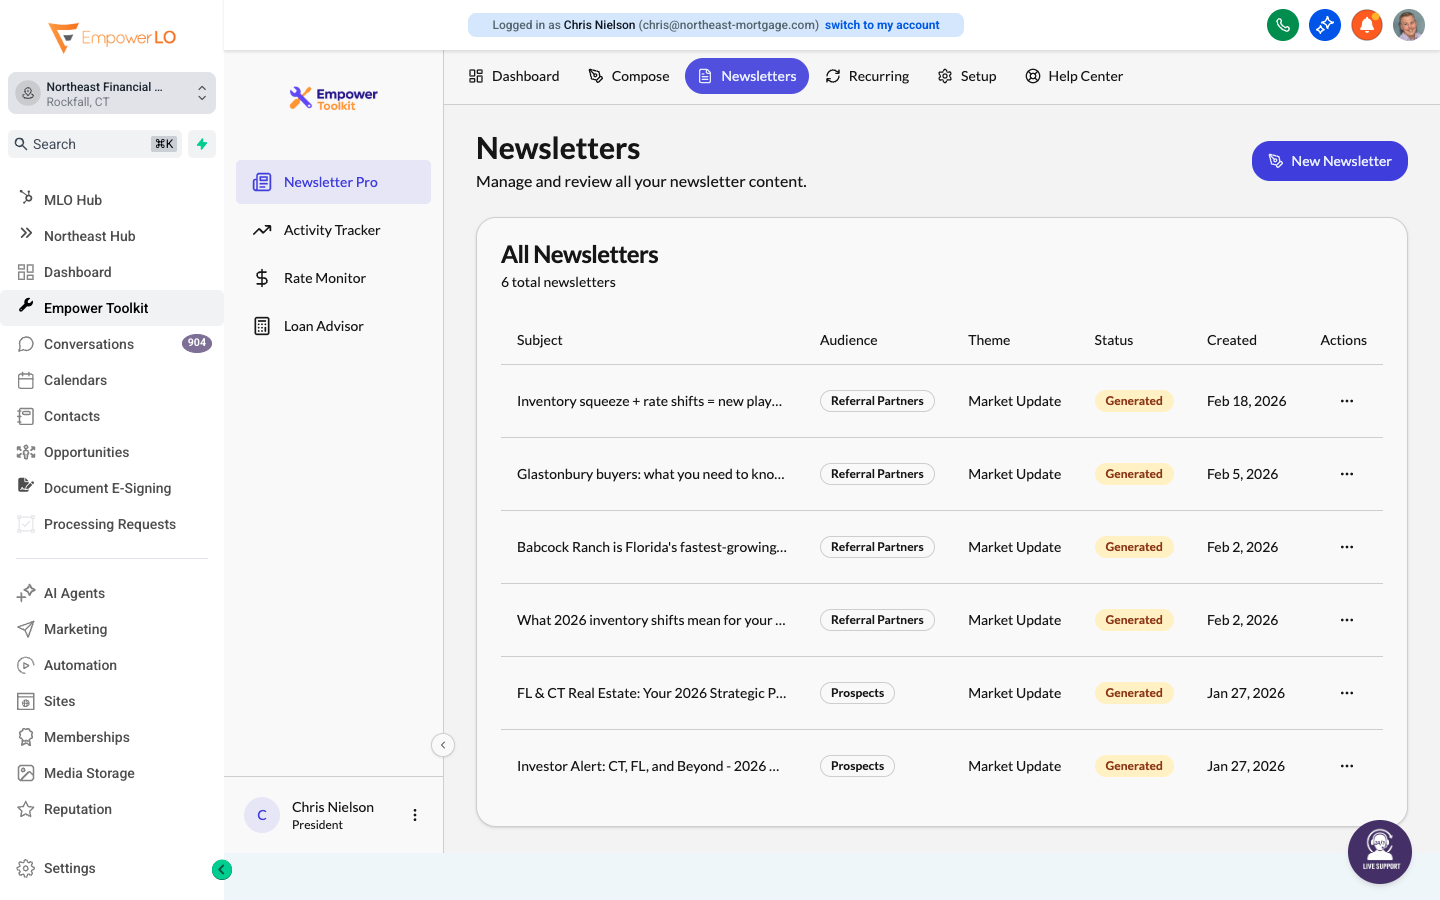Click the green lightning icon beside search
This screenshot has width=1440, height=900.
click(201, 144)
